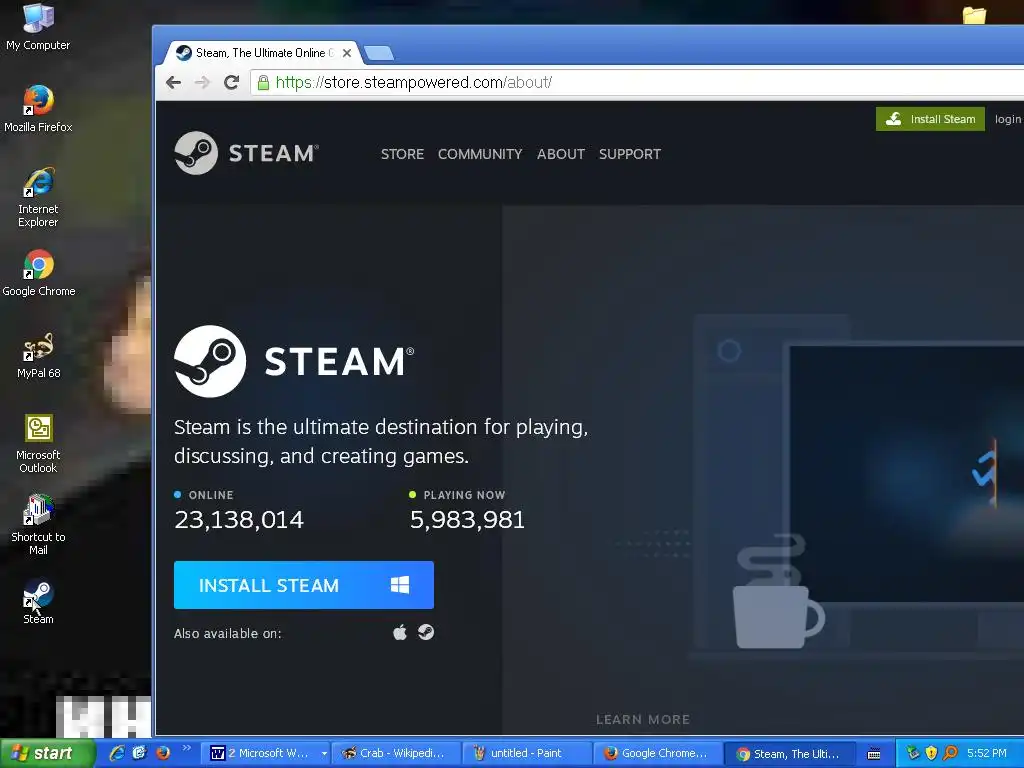Open the Windows start menu
Screen dimensions: 1024x768
click(x=47, y=754)
